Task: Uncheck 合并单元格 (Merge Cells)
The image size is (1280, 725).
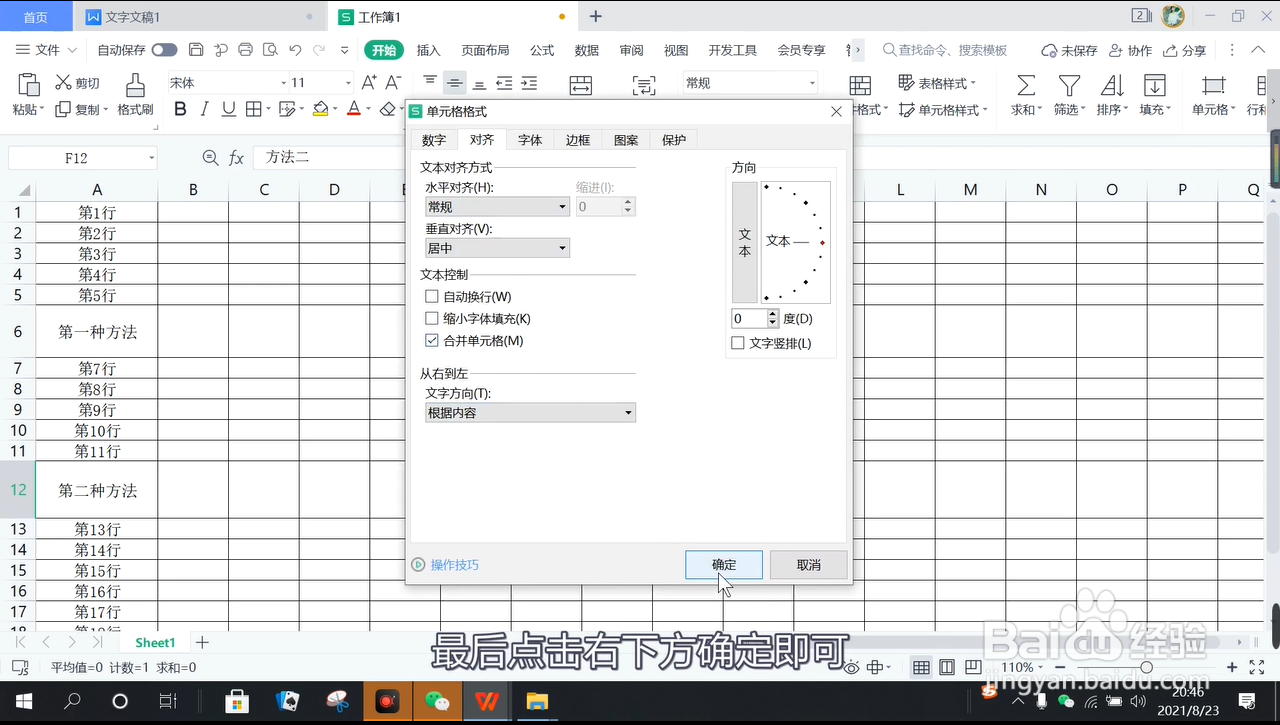Action: point(432,340)
